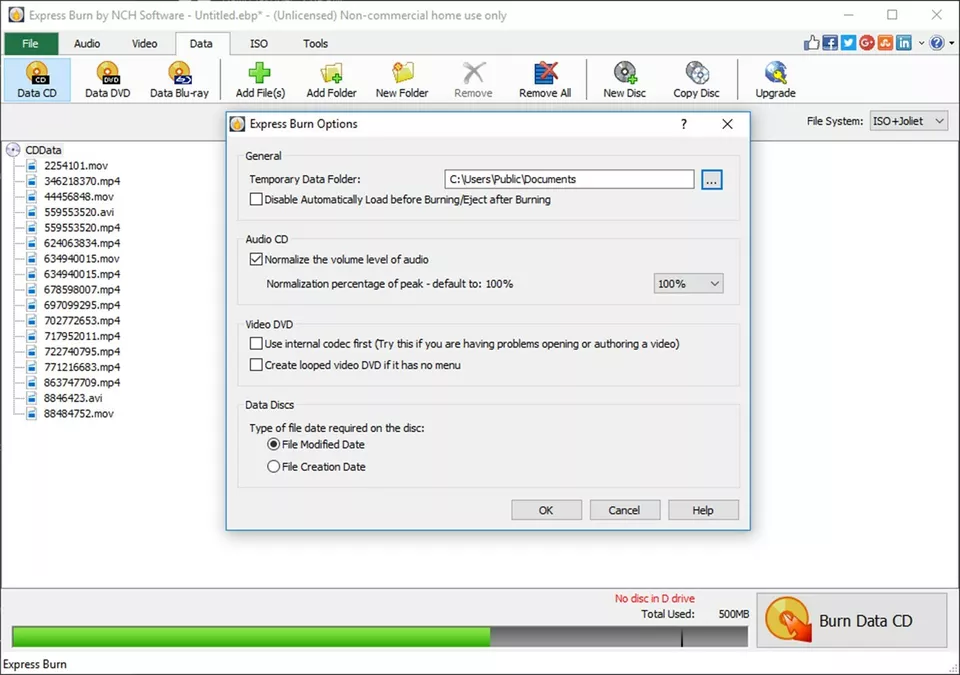
Task: Open the Tools menu
Action: [315, 43]
